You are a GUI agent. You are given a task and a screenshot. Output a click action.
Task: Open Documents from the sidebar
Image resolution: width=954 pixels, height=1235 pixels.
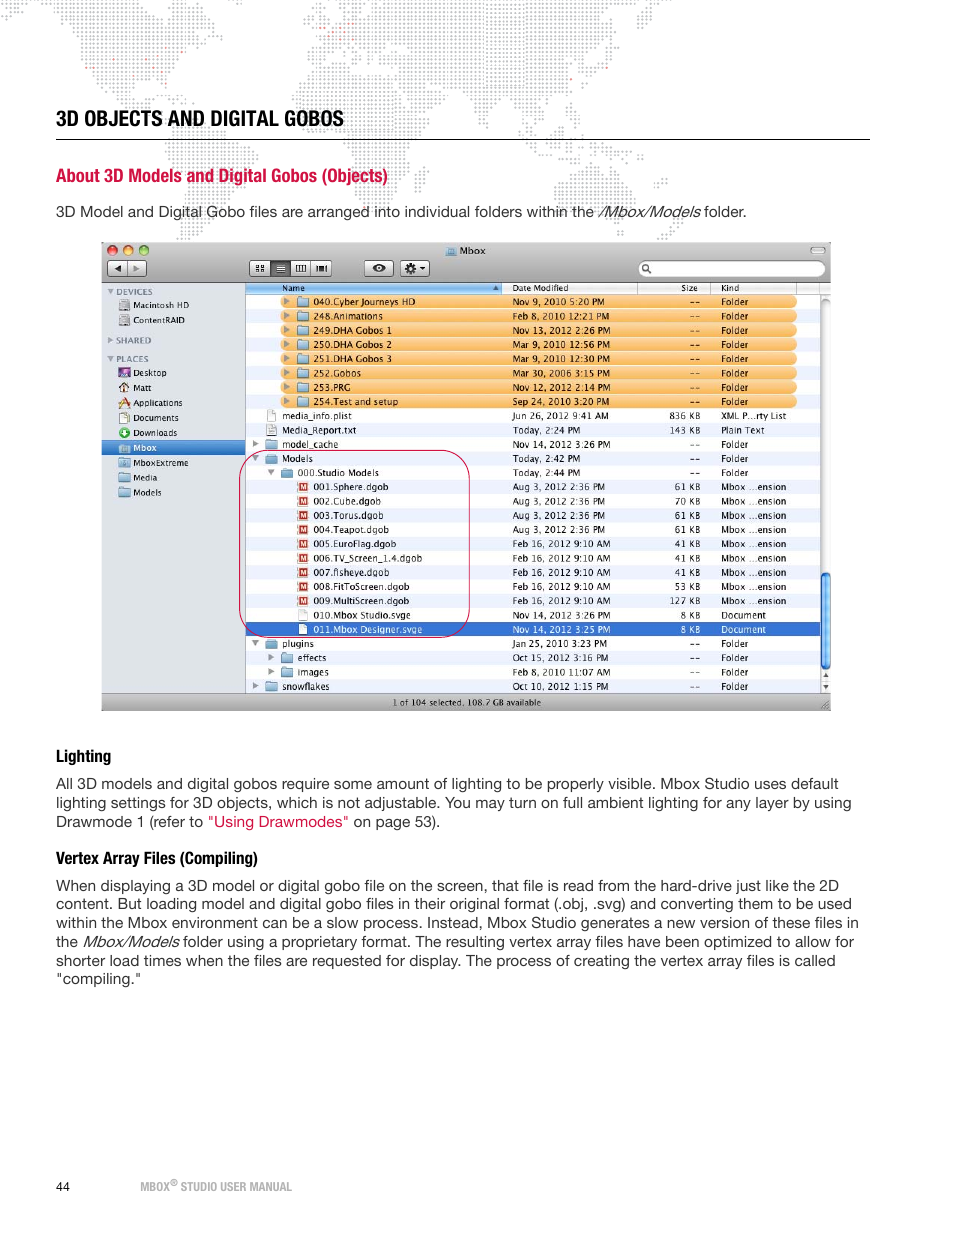tap(149, 418)
